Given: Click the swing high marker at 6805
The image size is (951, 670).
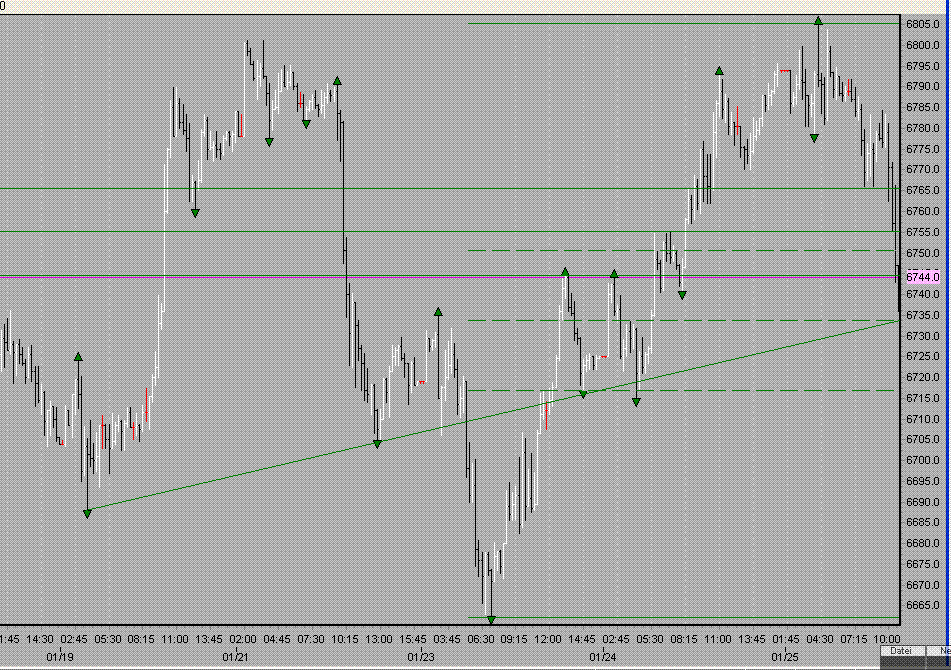Looking at the screenshot, I should pos(818,21).
